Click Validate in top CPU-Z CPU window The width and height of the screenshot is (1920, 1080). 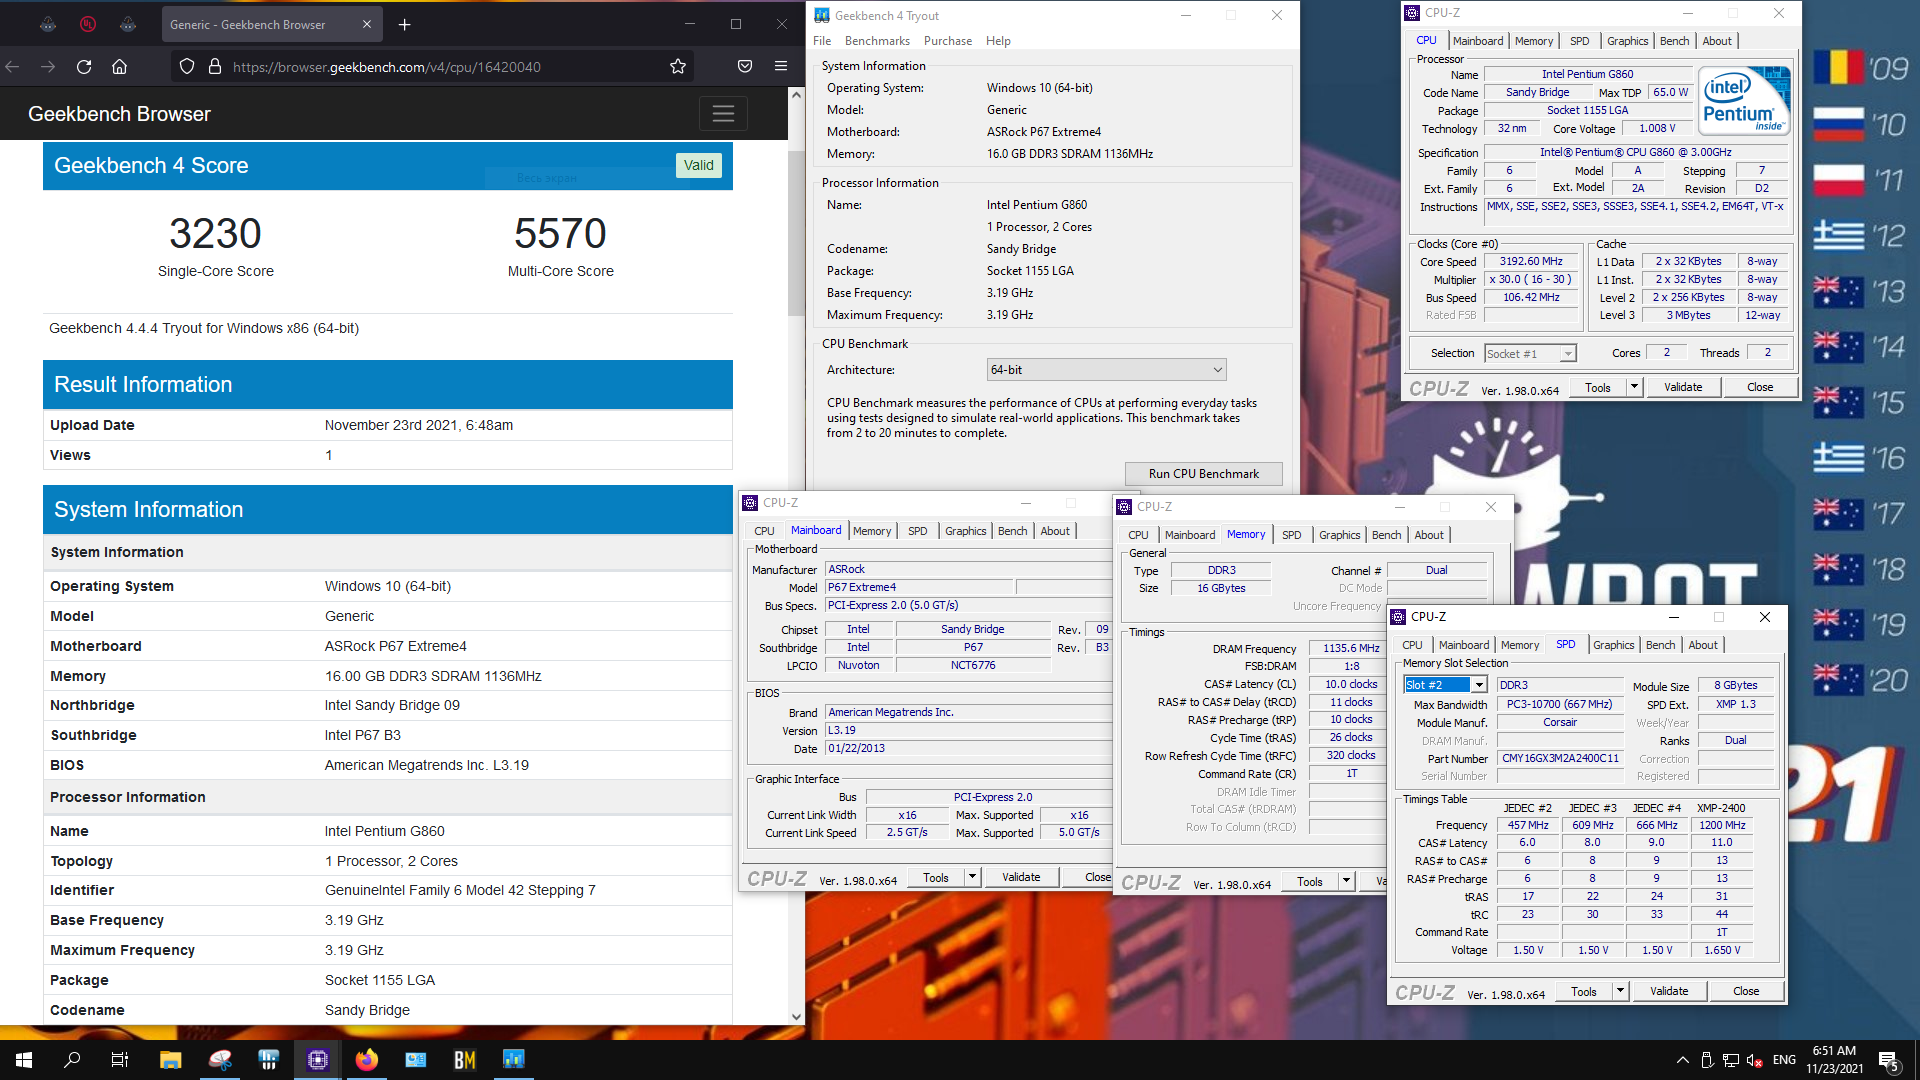(x=1683, y=387)
